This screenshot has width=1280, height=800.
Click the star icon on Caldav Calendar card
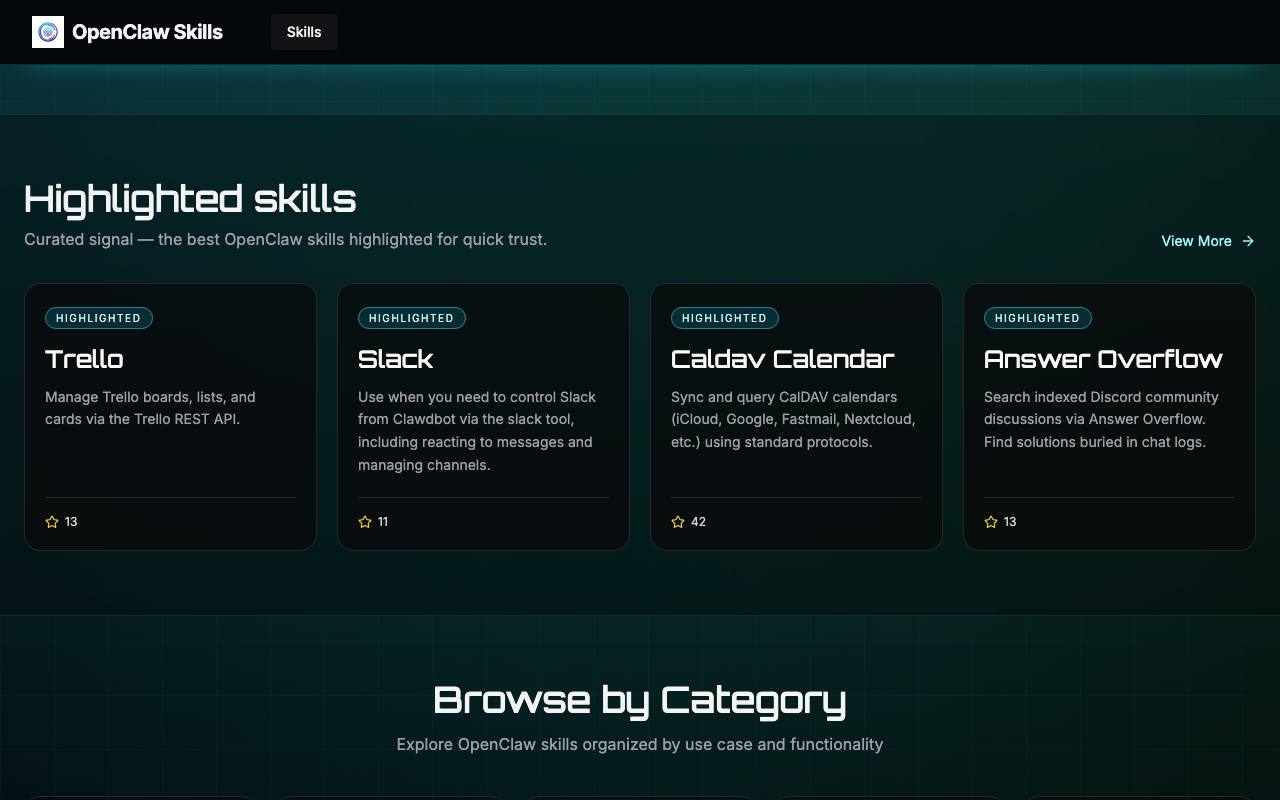pos(678,522)
